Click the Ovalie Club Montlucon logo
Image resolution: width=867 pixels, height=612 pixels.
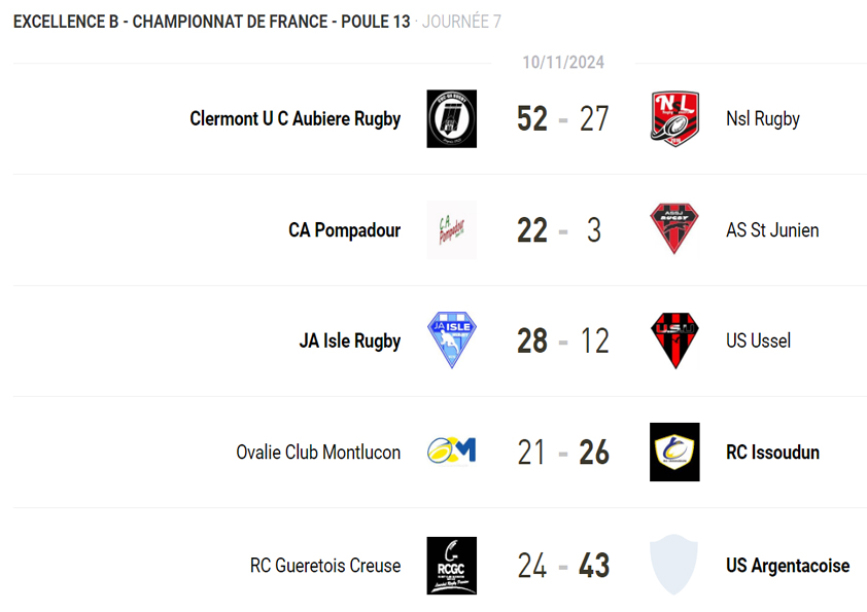click(x=451, y=452)
